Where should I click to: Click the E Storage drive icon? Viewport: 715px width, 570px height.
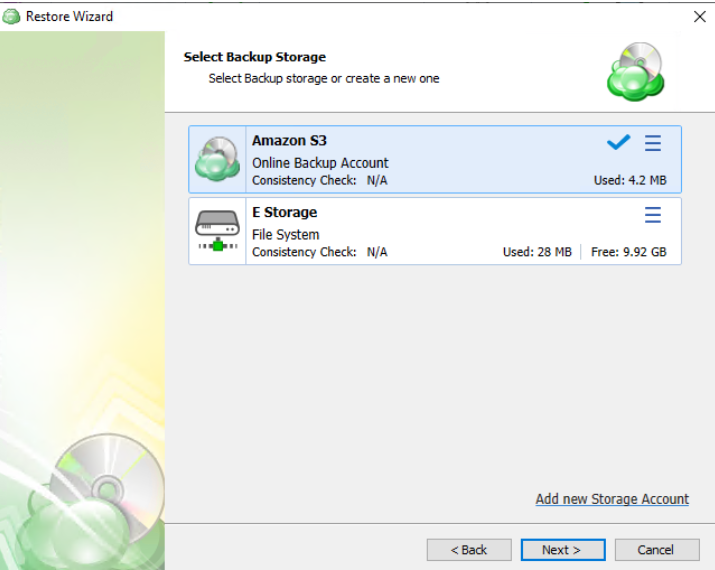click(217, 231)
